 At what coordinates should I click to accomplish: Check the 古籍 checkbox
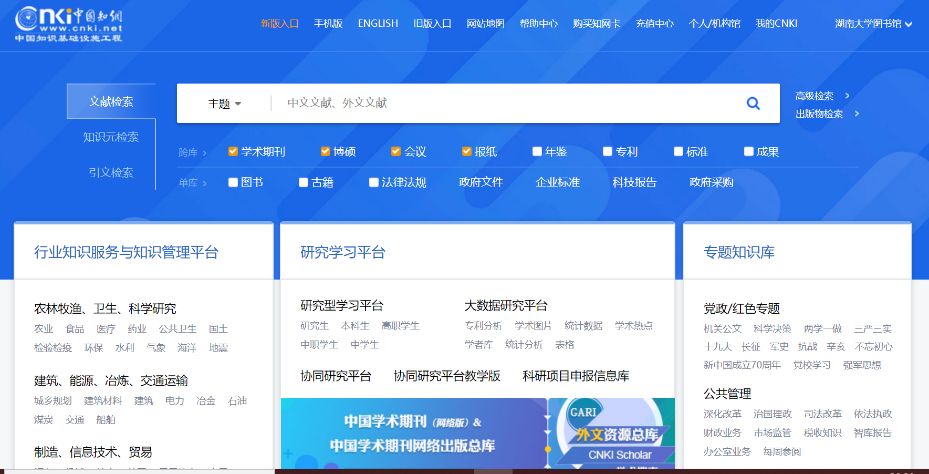point(303,182)
